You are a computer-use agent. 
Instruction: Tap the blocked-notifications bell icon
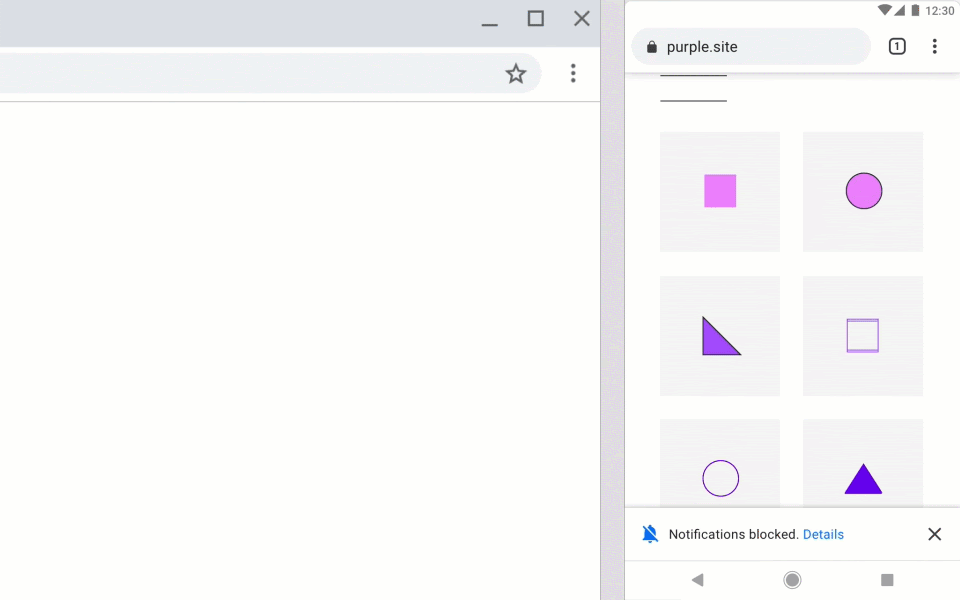click(x=650, y=534)
